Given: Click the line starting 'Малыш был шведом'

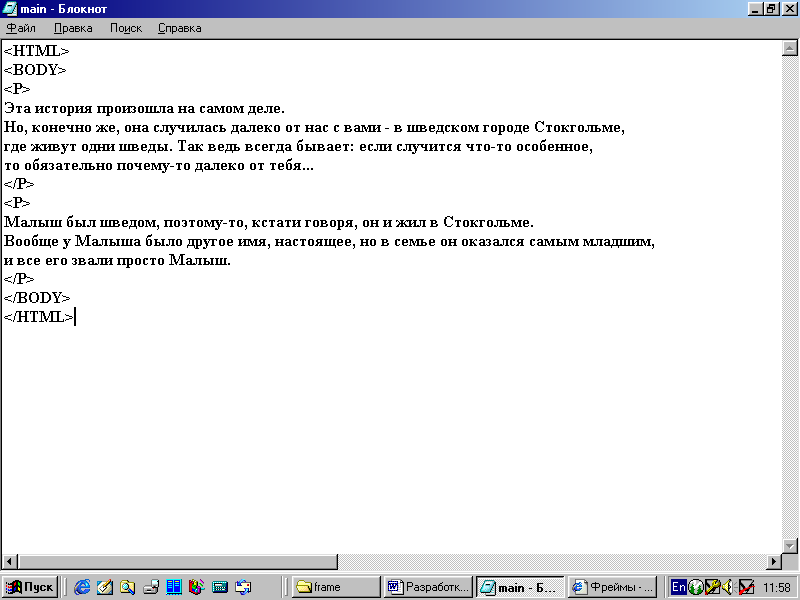Looking at the screenshot, I should coord(269,222).
